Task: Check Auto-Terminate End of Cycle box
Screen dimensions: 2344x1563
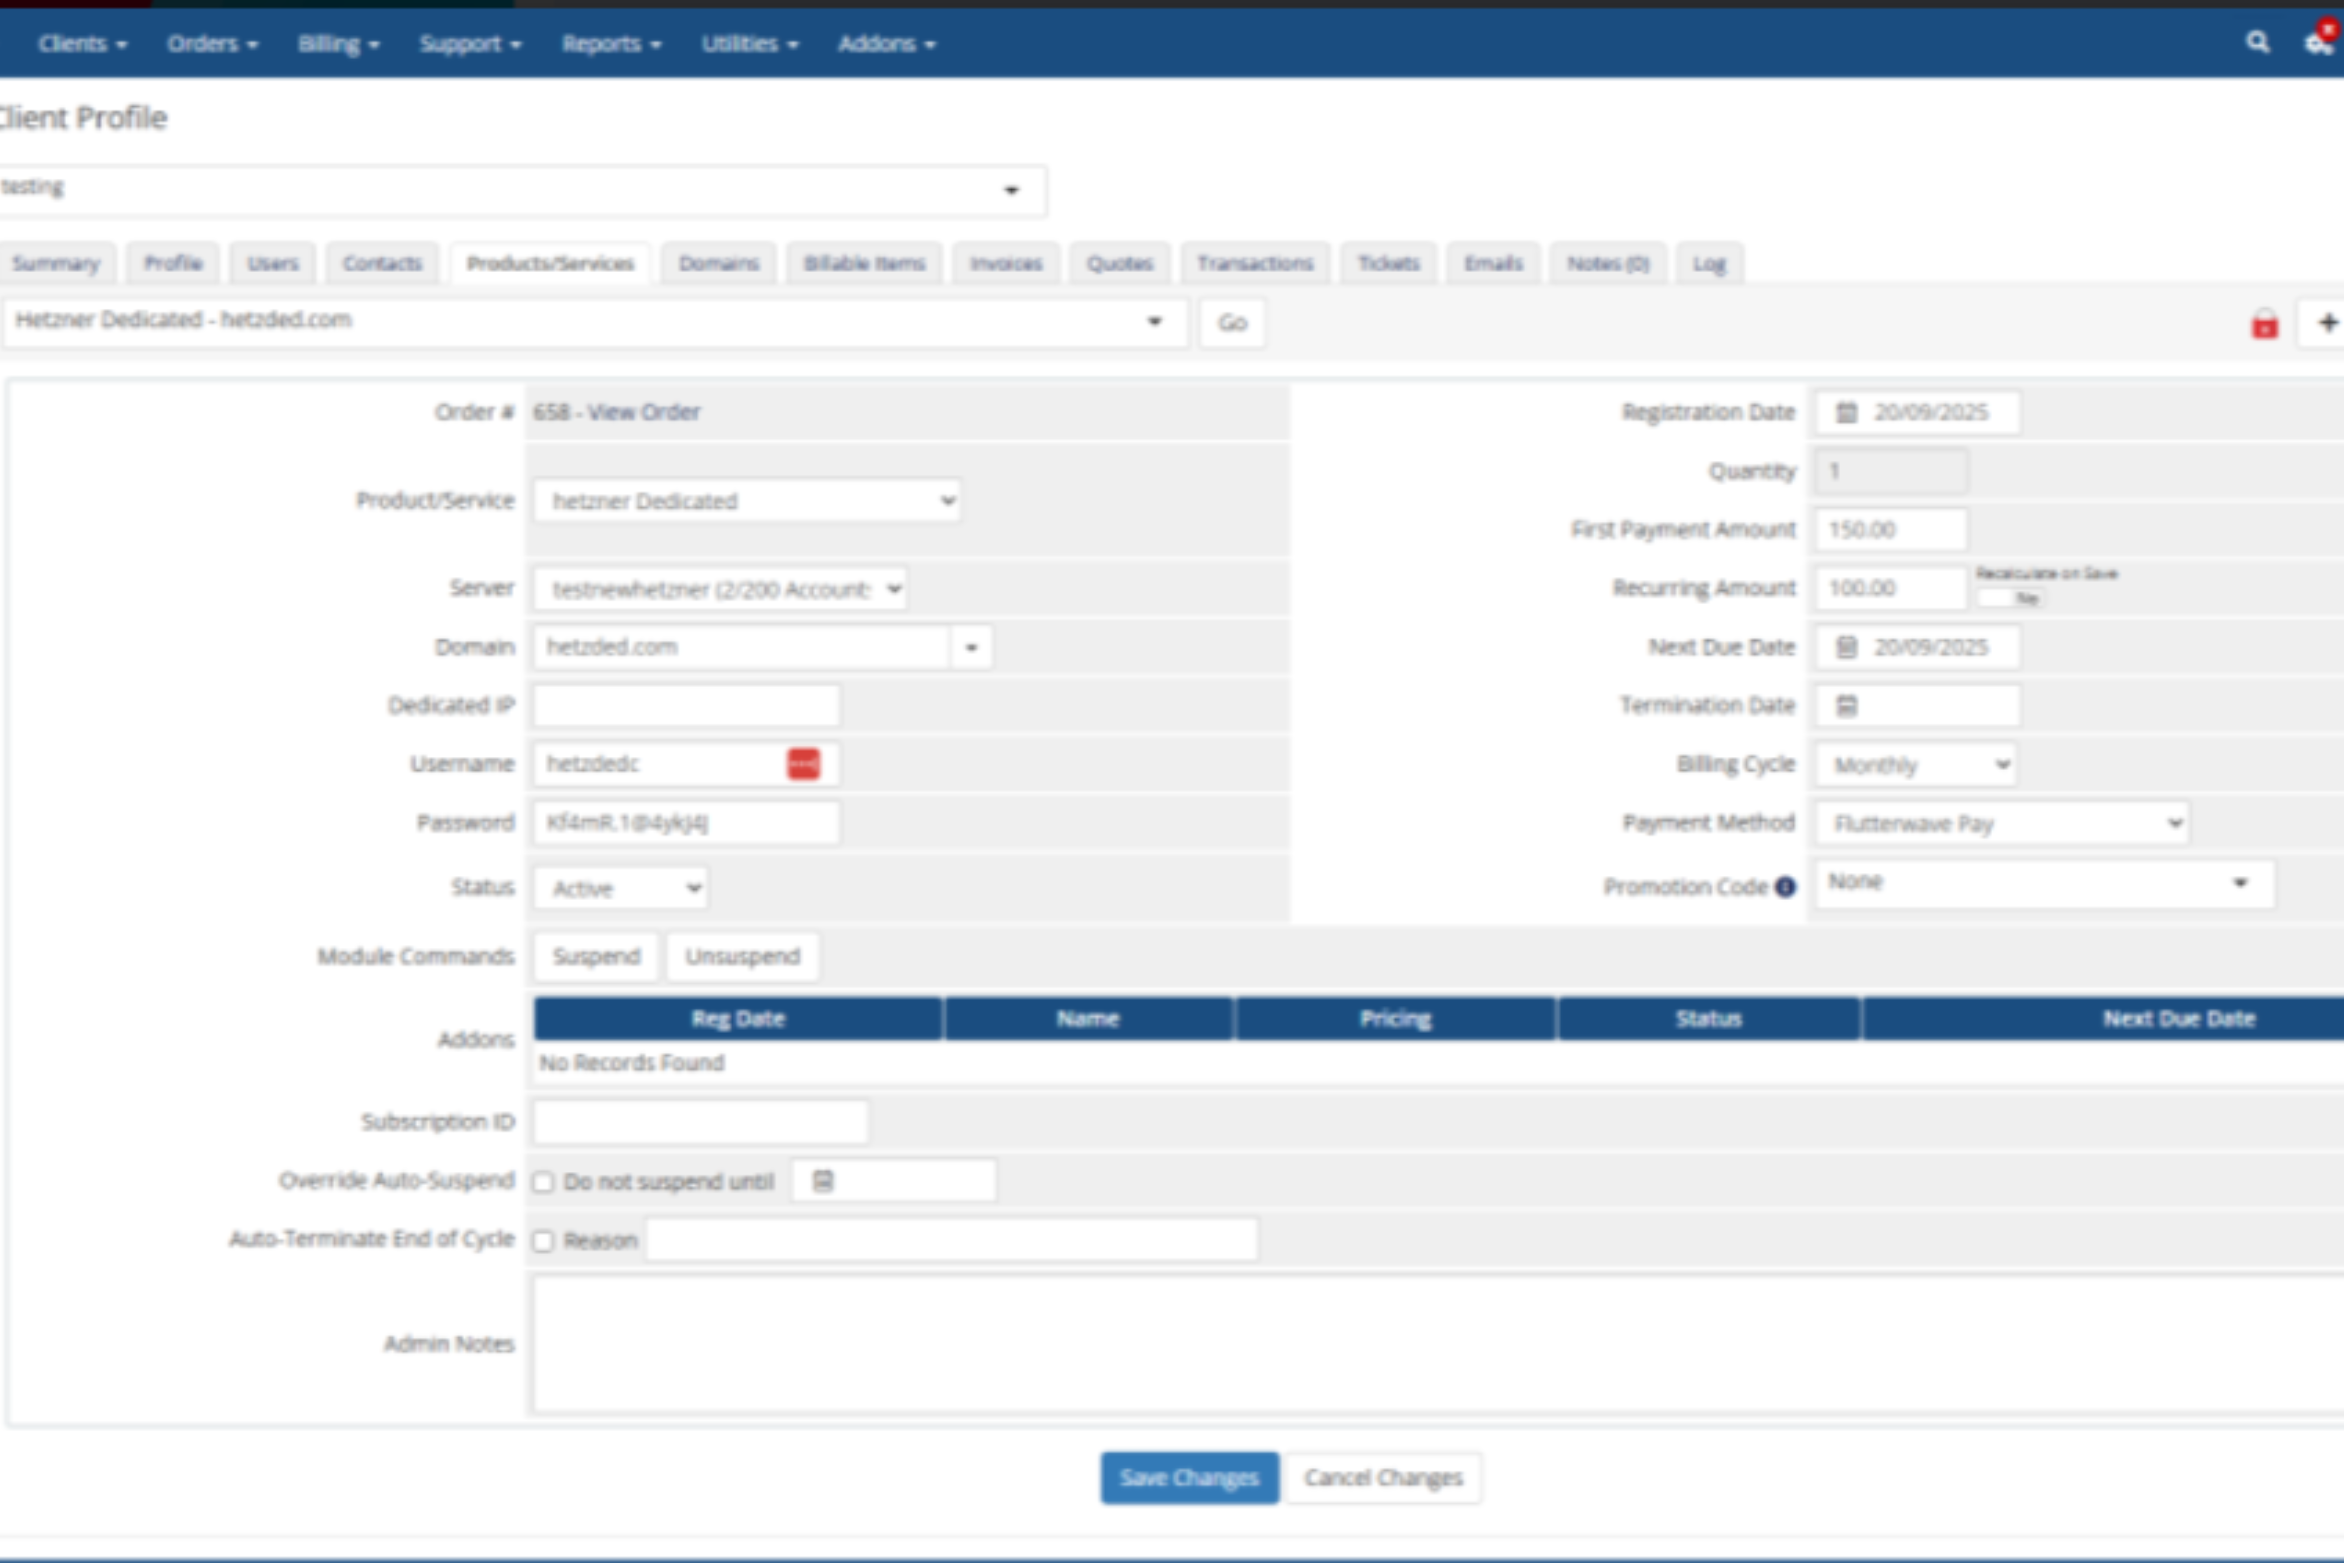Action: pos(543,1241)
